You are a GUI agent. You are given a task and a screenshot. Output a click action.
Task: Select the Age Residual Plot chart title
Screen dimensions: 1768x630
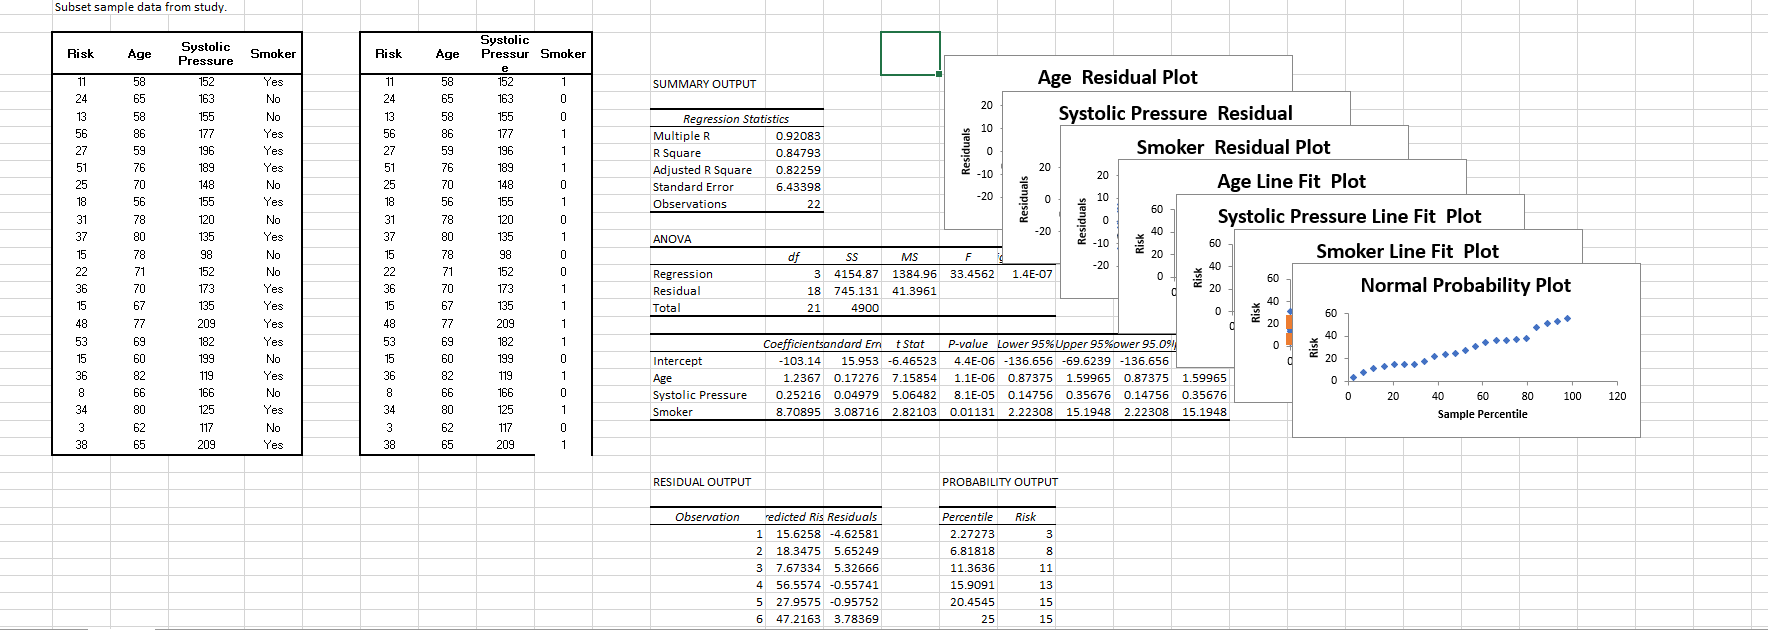point(1117,78)
